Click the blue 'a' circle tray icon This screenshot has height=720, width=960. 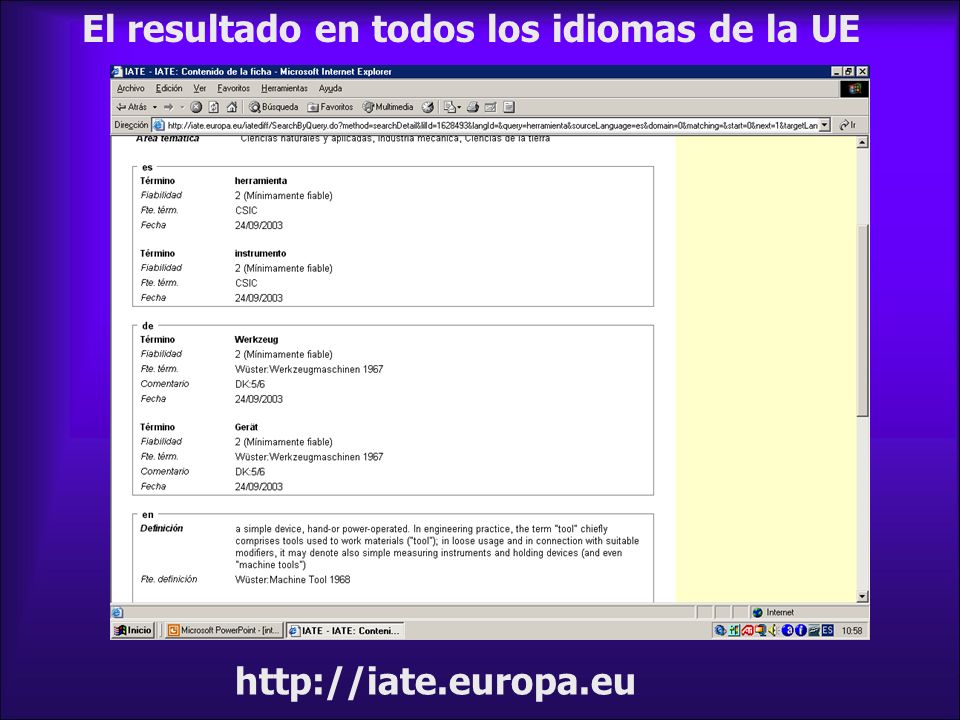click(x=788, y=630)
